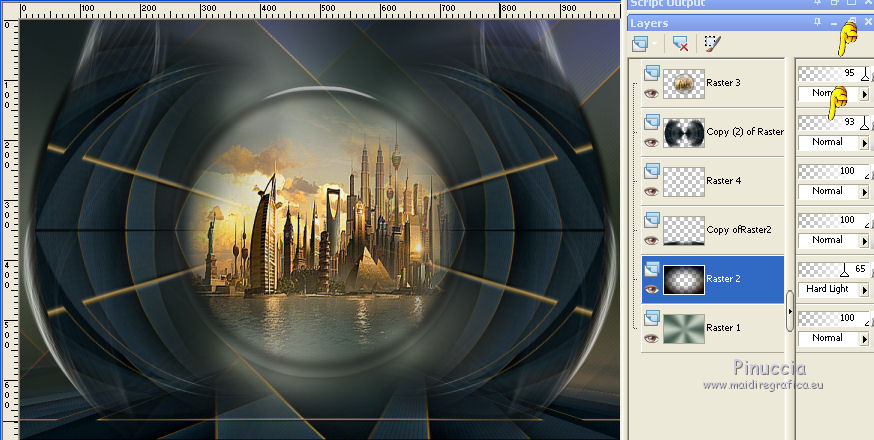Click opacity slider of Copy (2) of Raster at 93

point(833,123)
